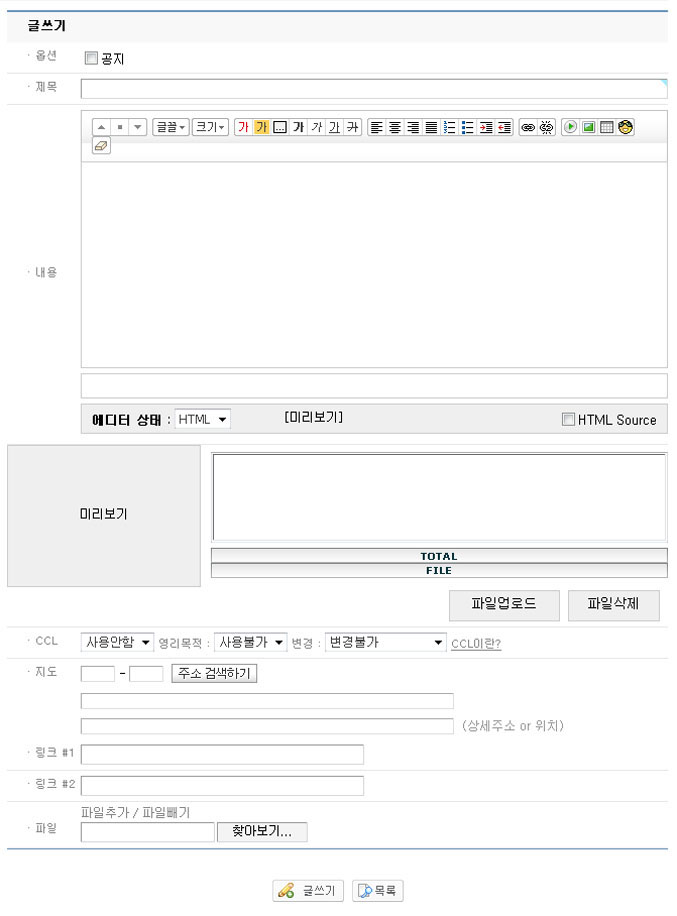Open the CCL 사용안함 dropdown

pos(118,642)
